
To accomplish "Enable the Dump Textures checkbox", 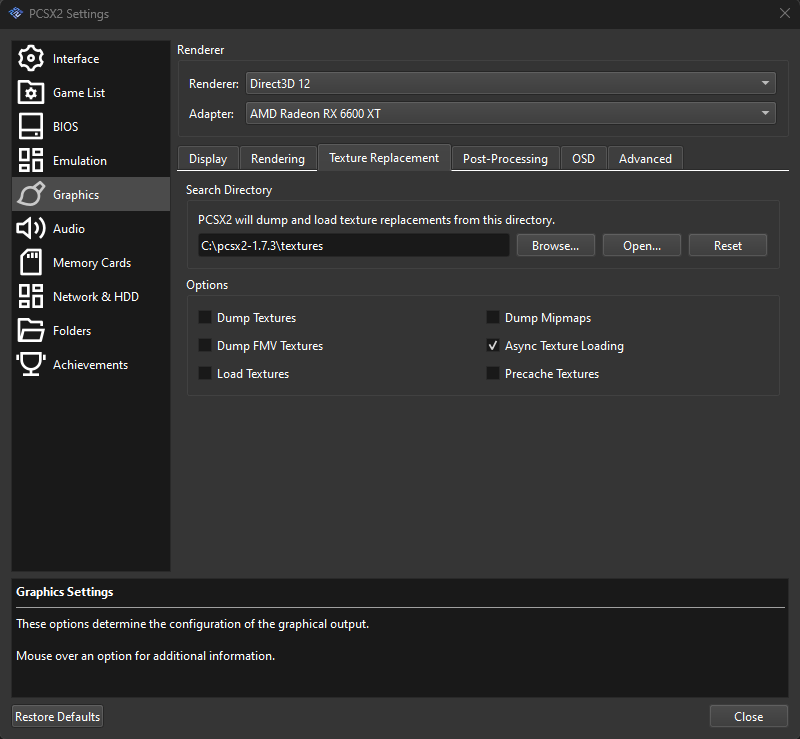I will point(205,317).
